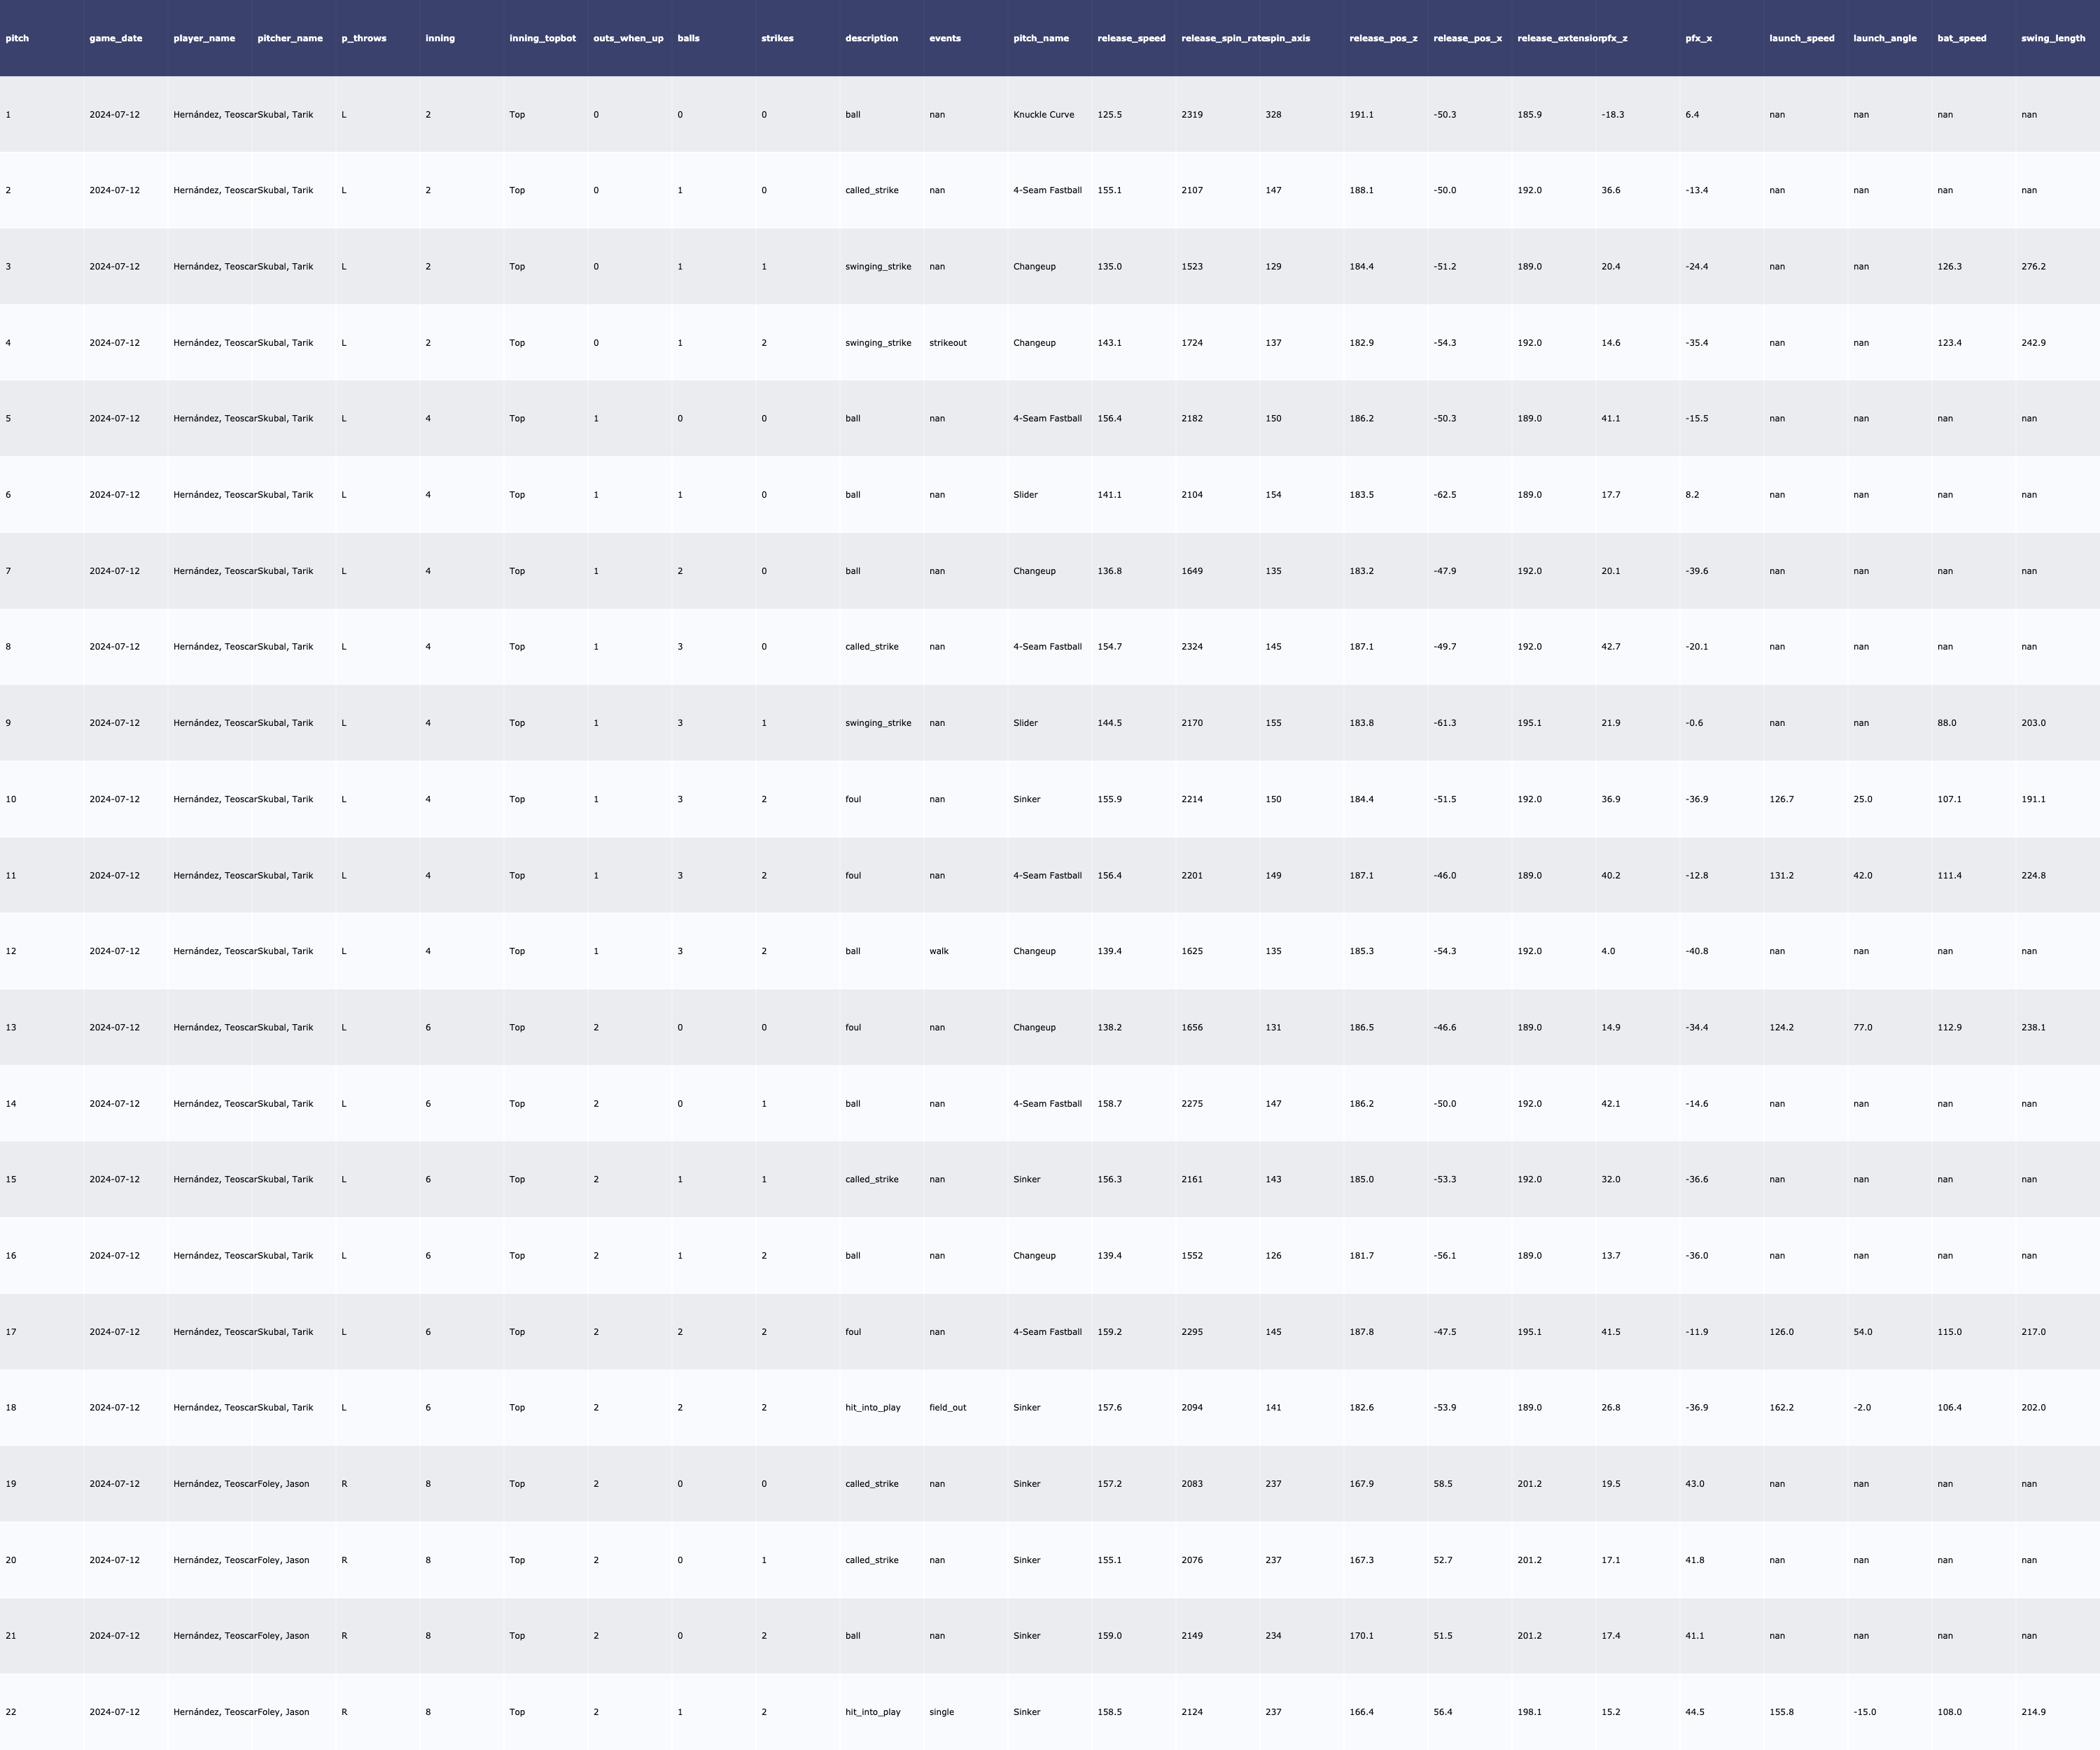
Task: Click pitcher name Foley, Jason in row 19
Action: (283, 1484)
